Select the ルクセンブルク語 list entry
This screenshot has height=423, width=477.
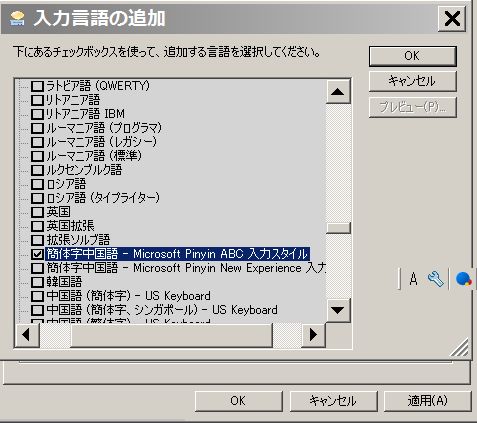coord(84,170)
